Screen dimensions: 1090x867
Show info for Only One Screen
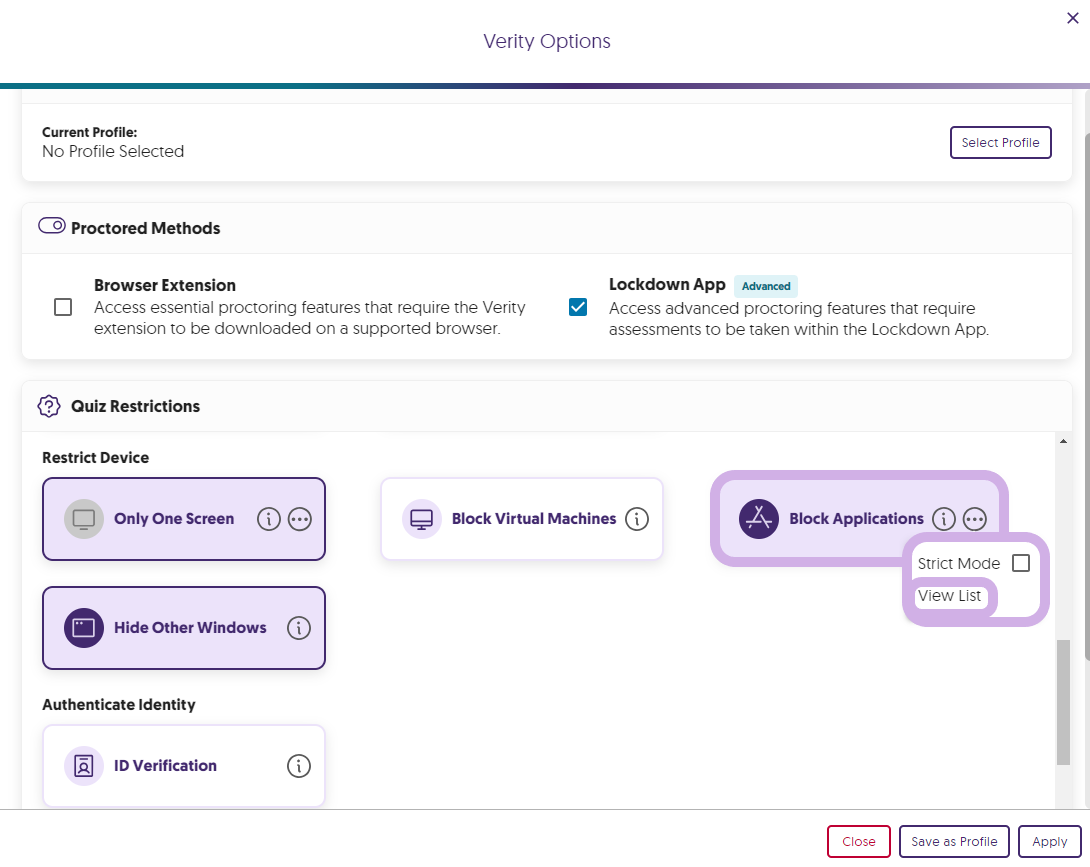tap(269, 519)
